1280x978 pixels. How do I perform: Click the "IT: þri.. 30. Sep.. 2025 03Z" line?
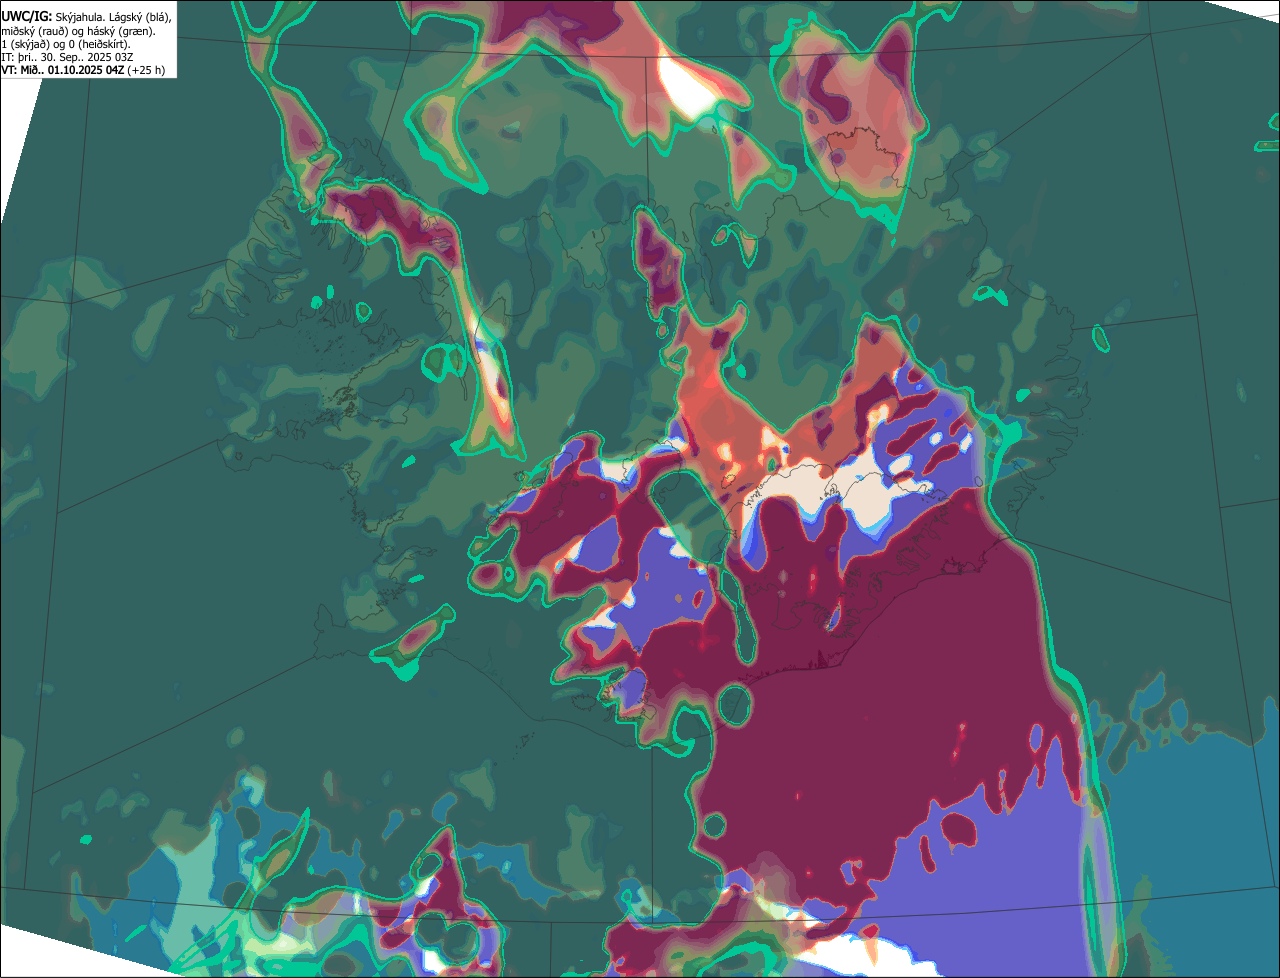[x=67, y=57]
